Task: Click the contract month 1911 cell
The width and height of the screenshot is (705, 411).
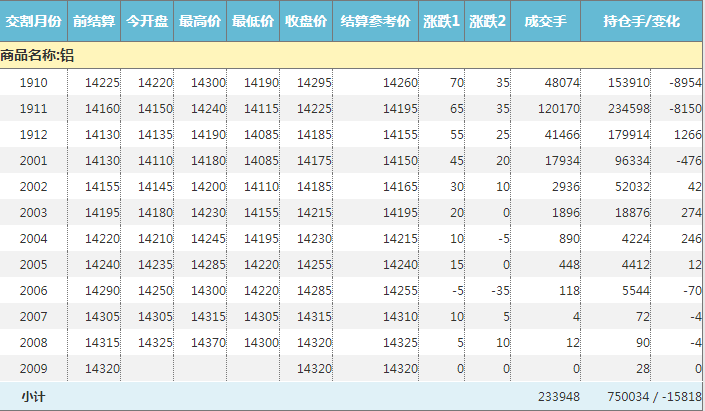Action: [34, 109]
